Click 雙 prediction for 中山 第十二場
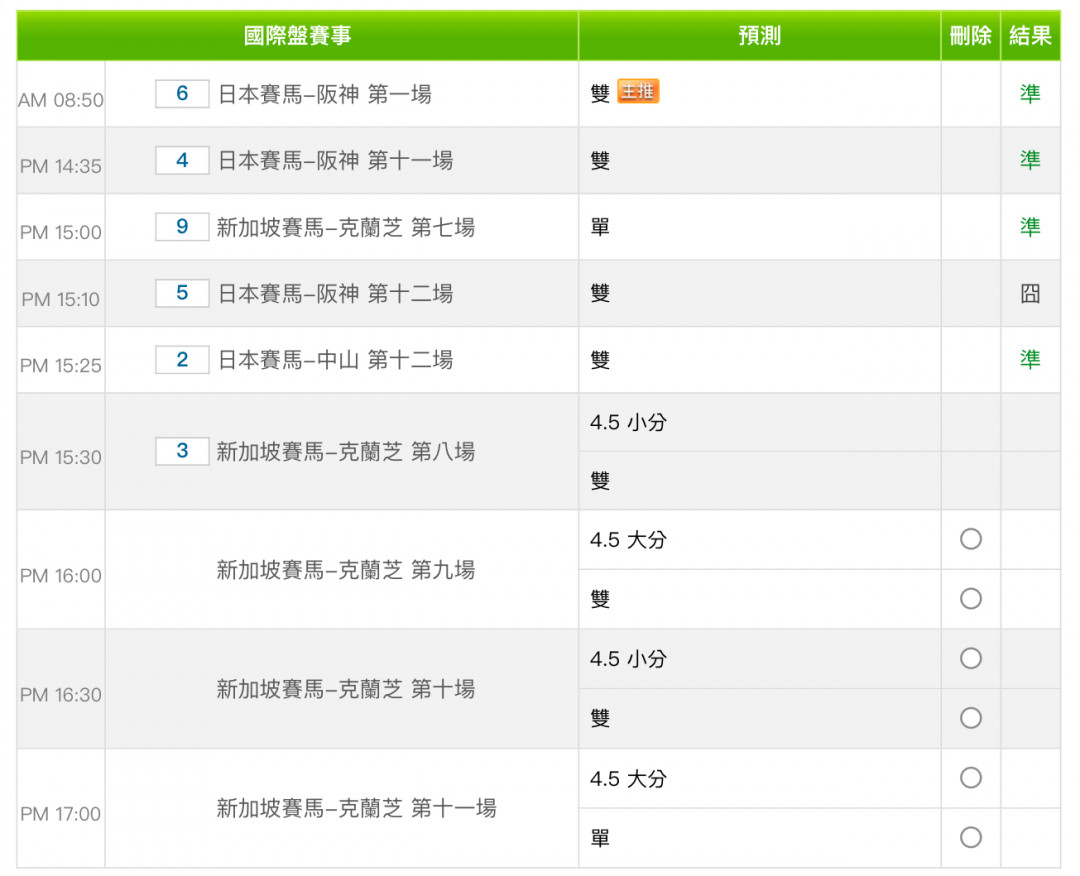Viewport: 1080px width, 876px height. pos(600,359)
